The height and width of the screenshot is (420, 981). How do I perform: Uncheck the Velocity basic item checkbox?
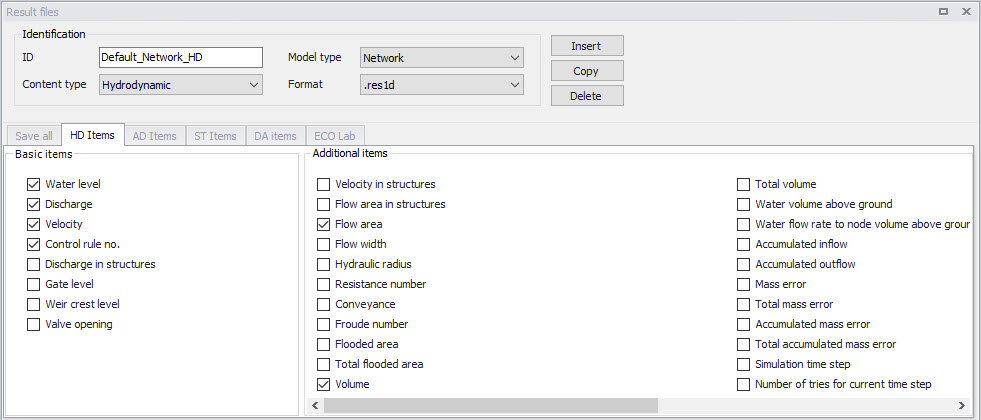(x=33, y=224)
